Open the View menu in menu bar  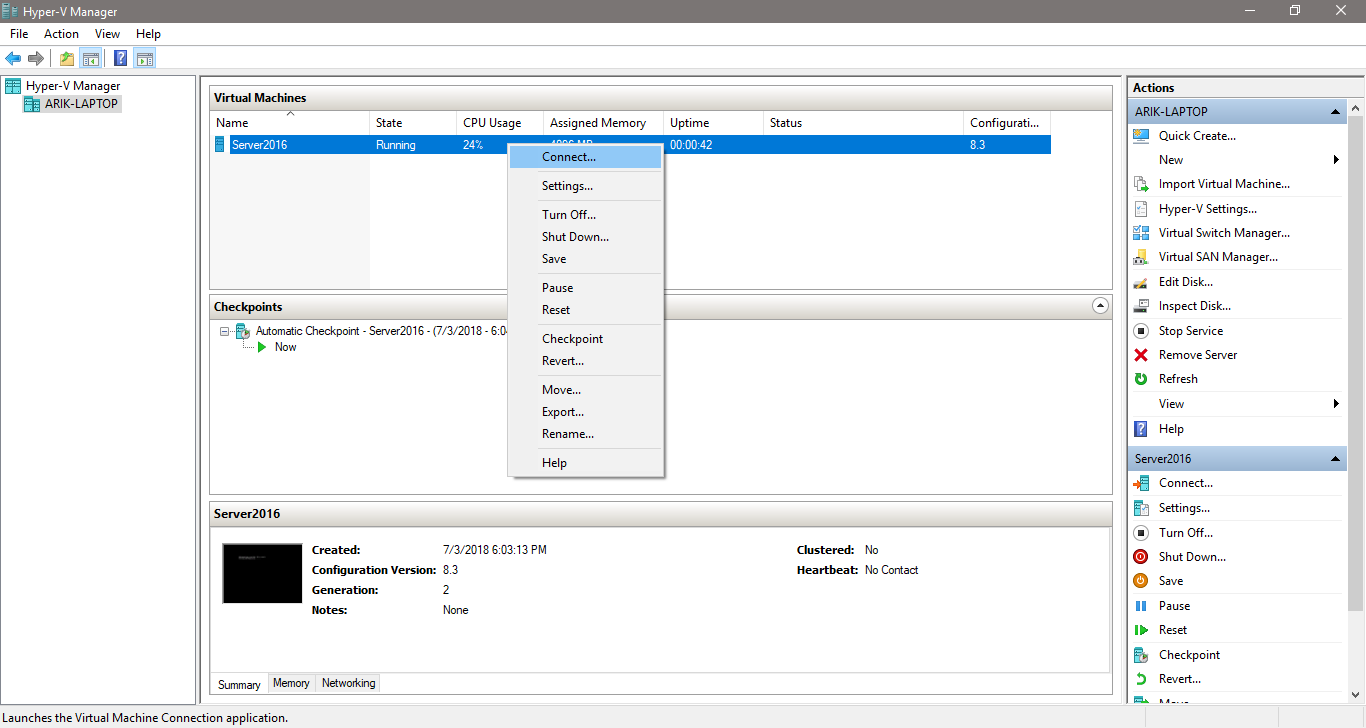click(x=107, y=34)
